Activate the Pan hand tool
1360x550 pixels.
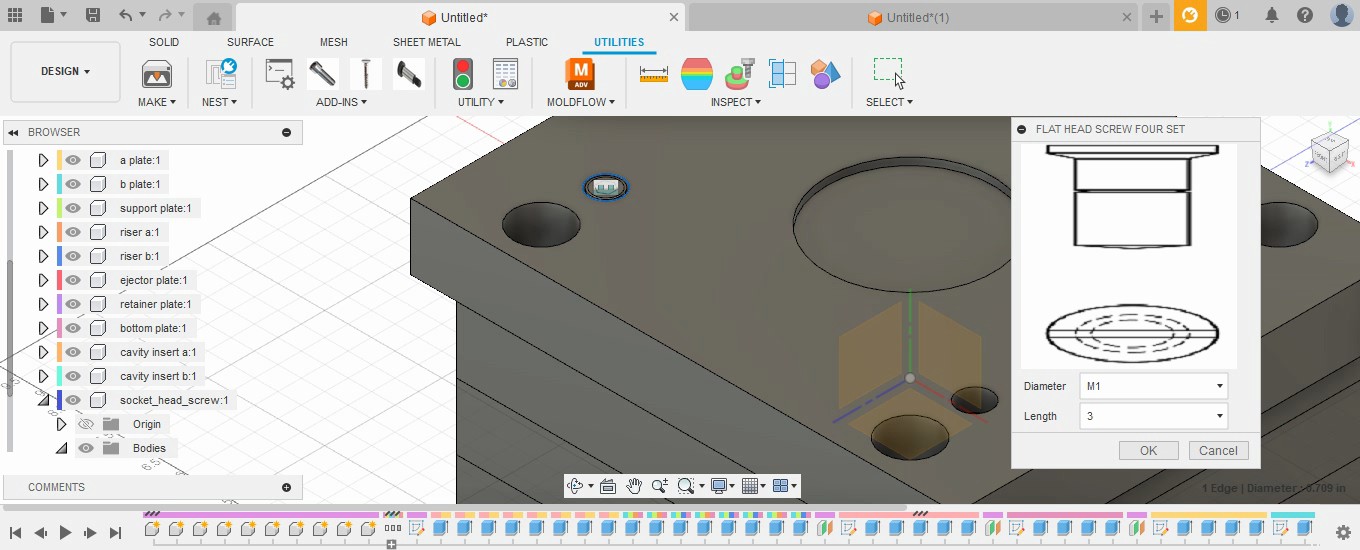pos(634,486)
